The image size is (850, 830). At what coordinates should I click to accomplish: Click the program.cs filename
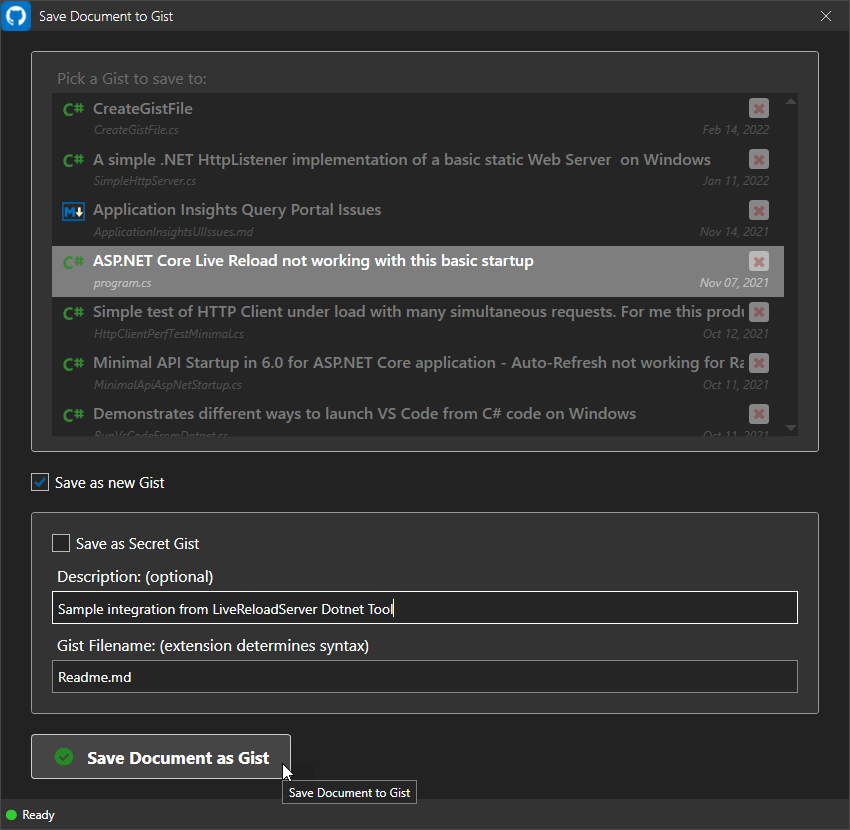123,283
